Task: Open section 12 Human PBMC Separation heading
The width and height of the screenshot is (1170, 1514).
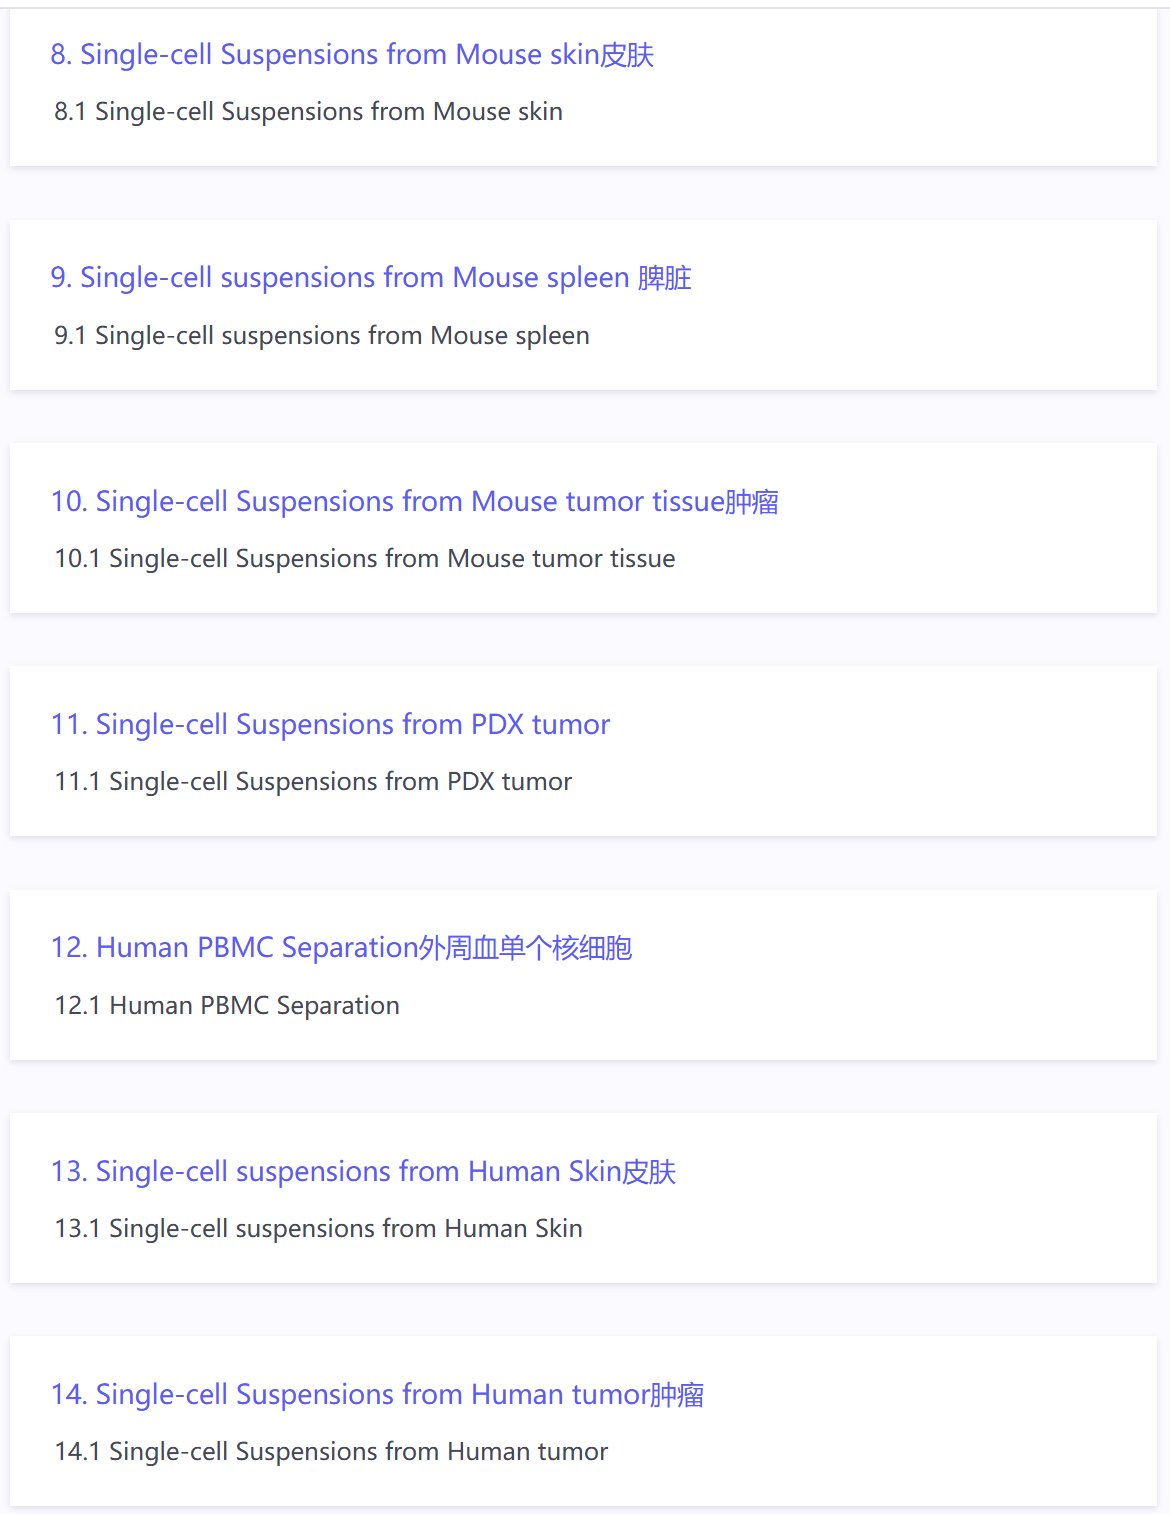Action: point(341,947)
